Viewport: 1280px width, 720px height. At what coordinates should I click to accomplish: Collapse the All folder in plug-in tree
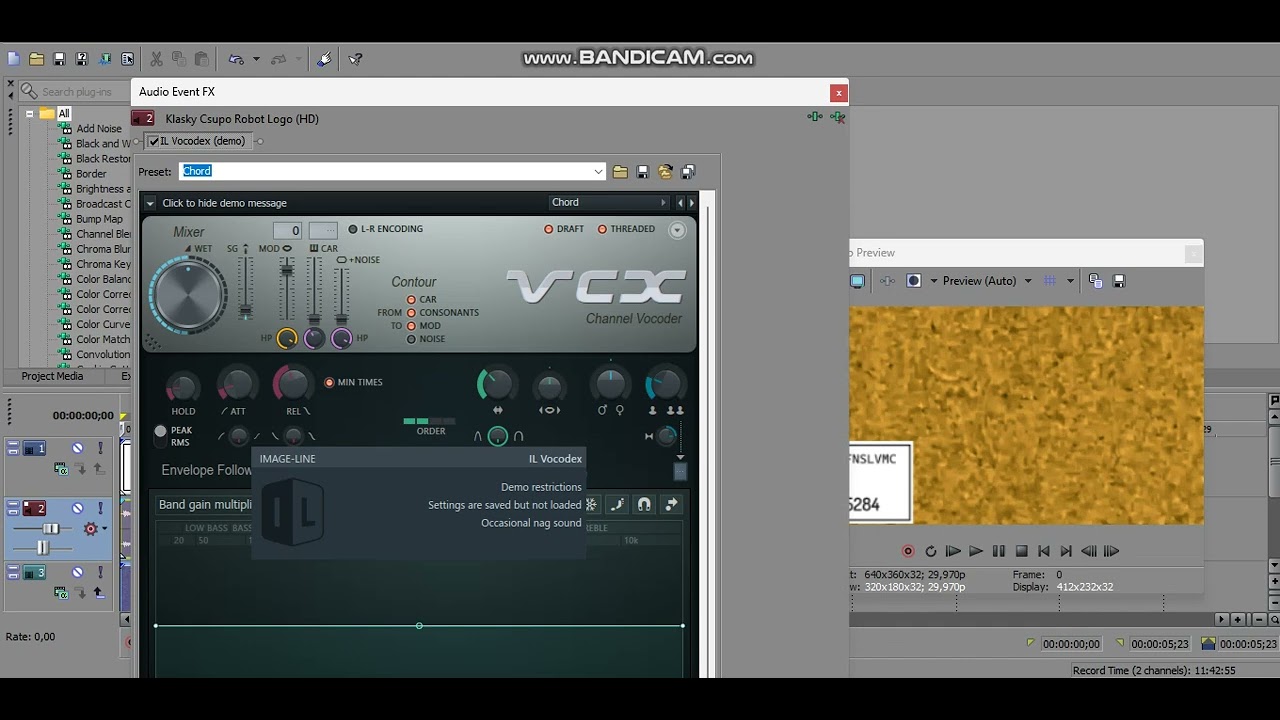click(x=30, y=114)
